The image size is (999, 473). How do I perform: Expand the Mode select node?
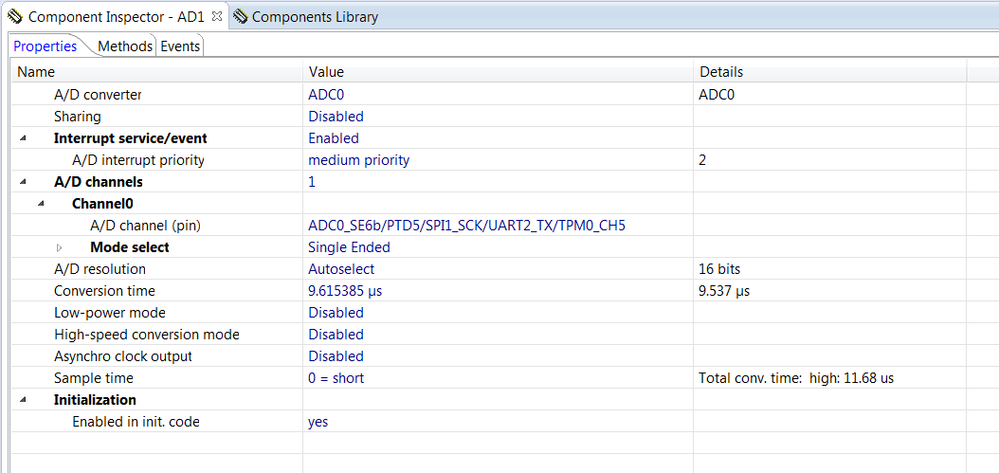pyautogui.click(x=60, y=248)
